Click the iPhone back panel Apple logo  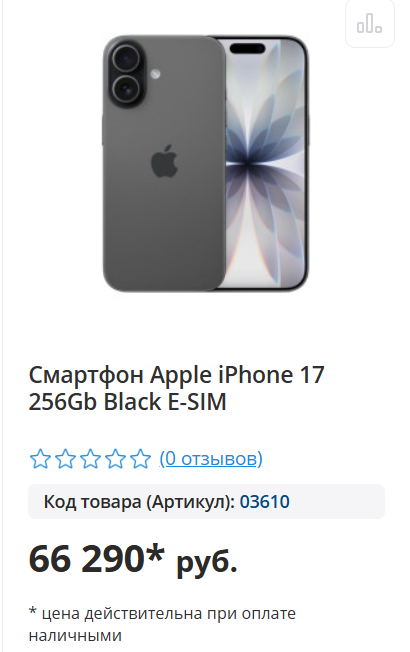[x=164, y=161]
